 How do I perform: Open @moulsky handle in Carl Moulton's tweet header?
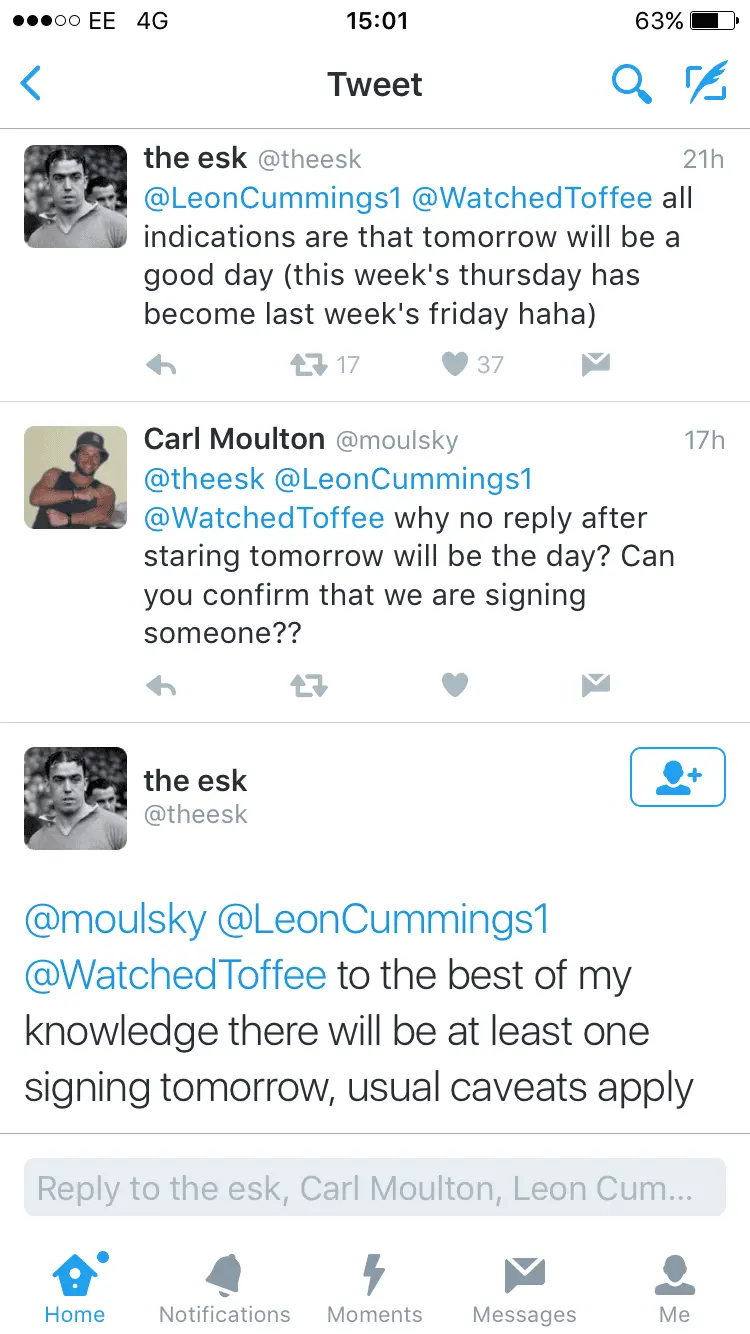(396, 440)
